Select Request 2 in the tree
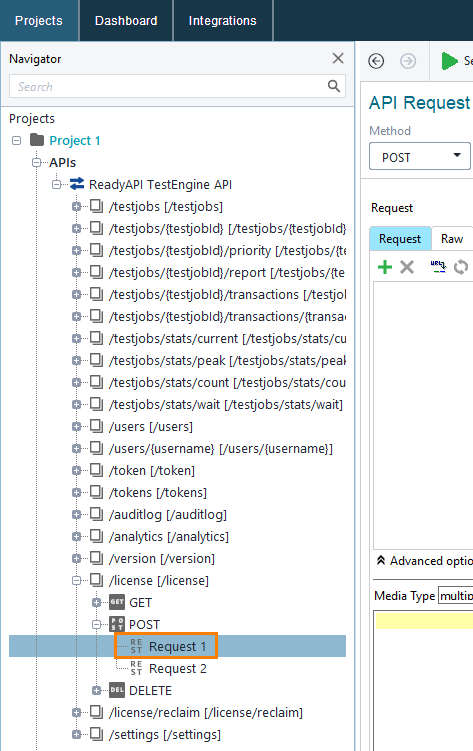The height and width of the screenshot is (751, 473). click(x=178, y=669)
